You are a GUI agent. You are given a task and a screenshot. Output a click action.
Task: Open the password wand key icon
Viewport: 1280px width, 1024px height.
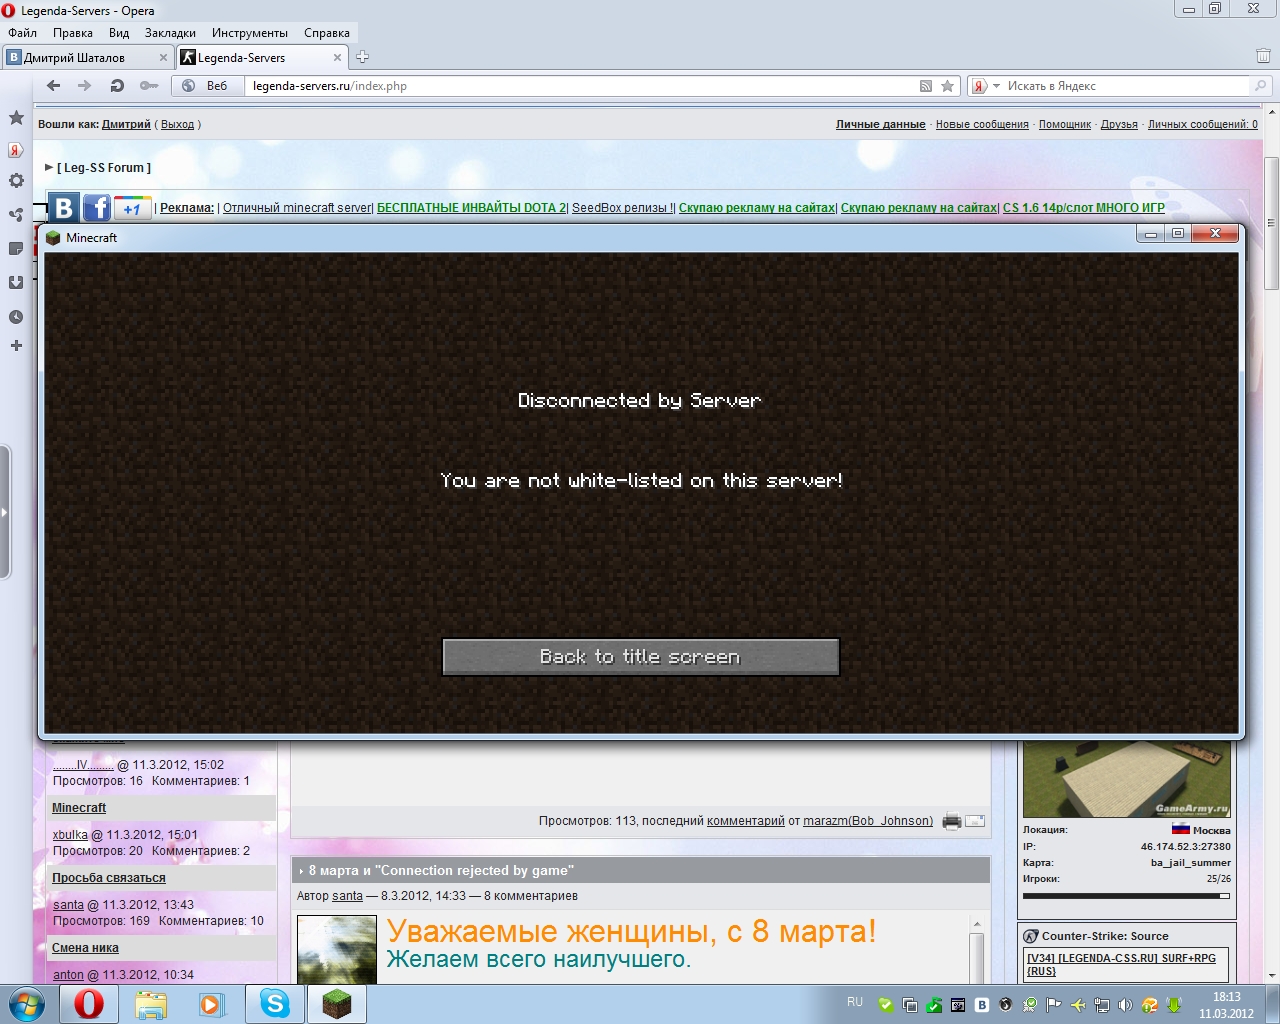(149, 86)
